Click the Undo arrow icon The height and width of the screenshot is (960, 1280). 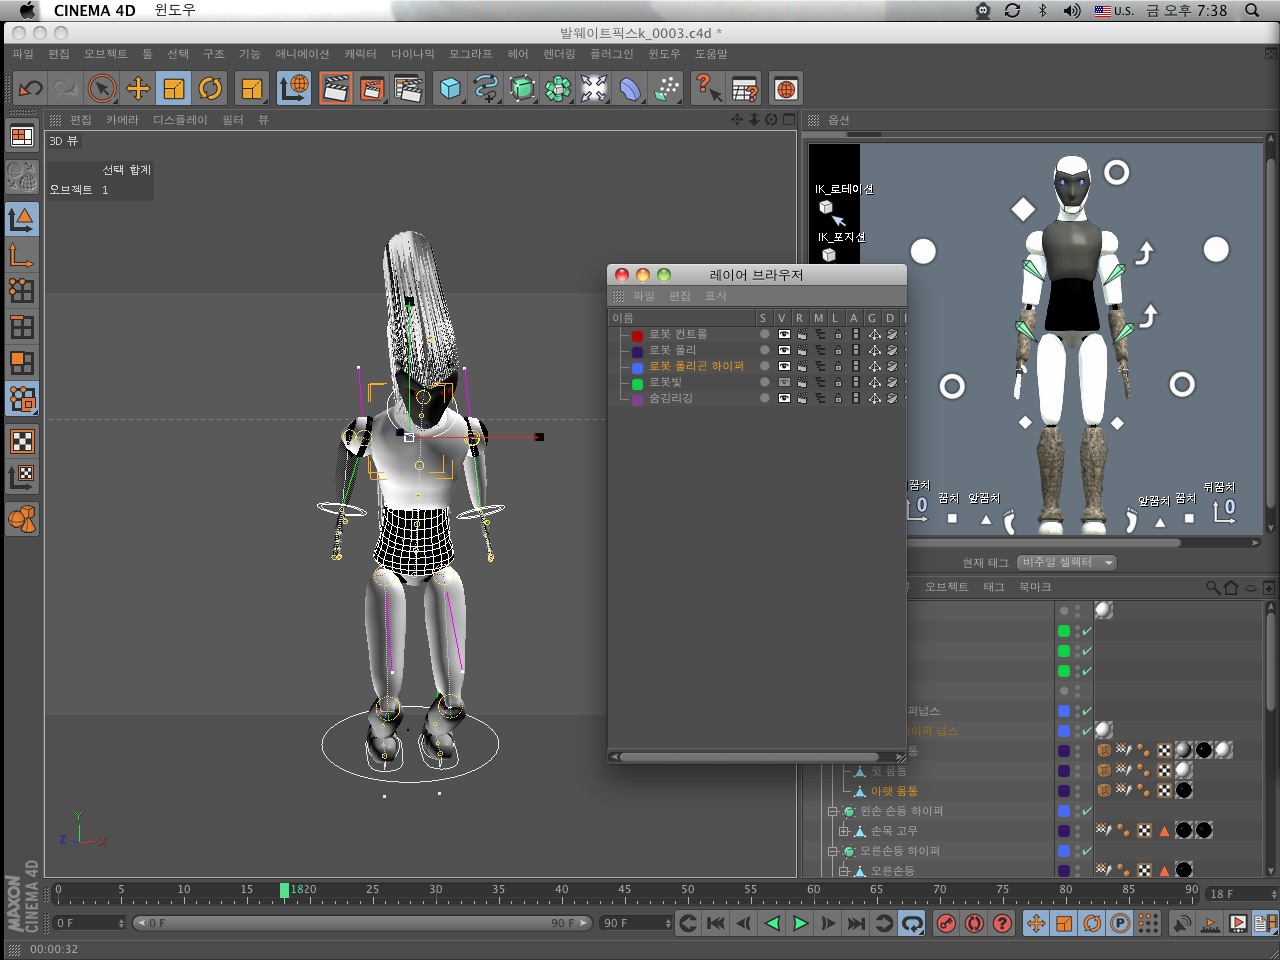point(30,88)
